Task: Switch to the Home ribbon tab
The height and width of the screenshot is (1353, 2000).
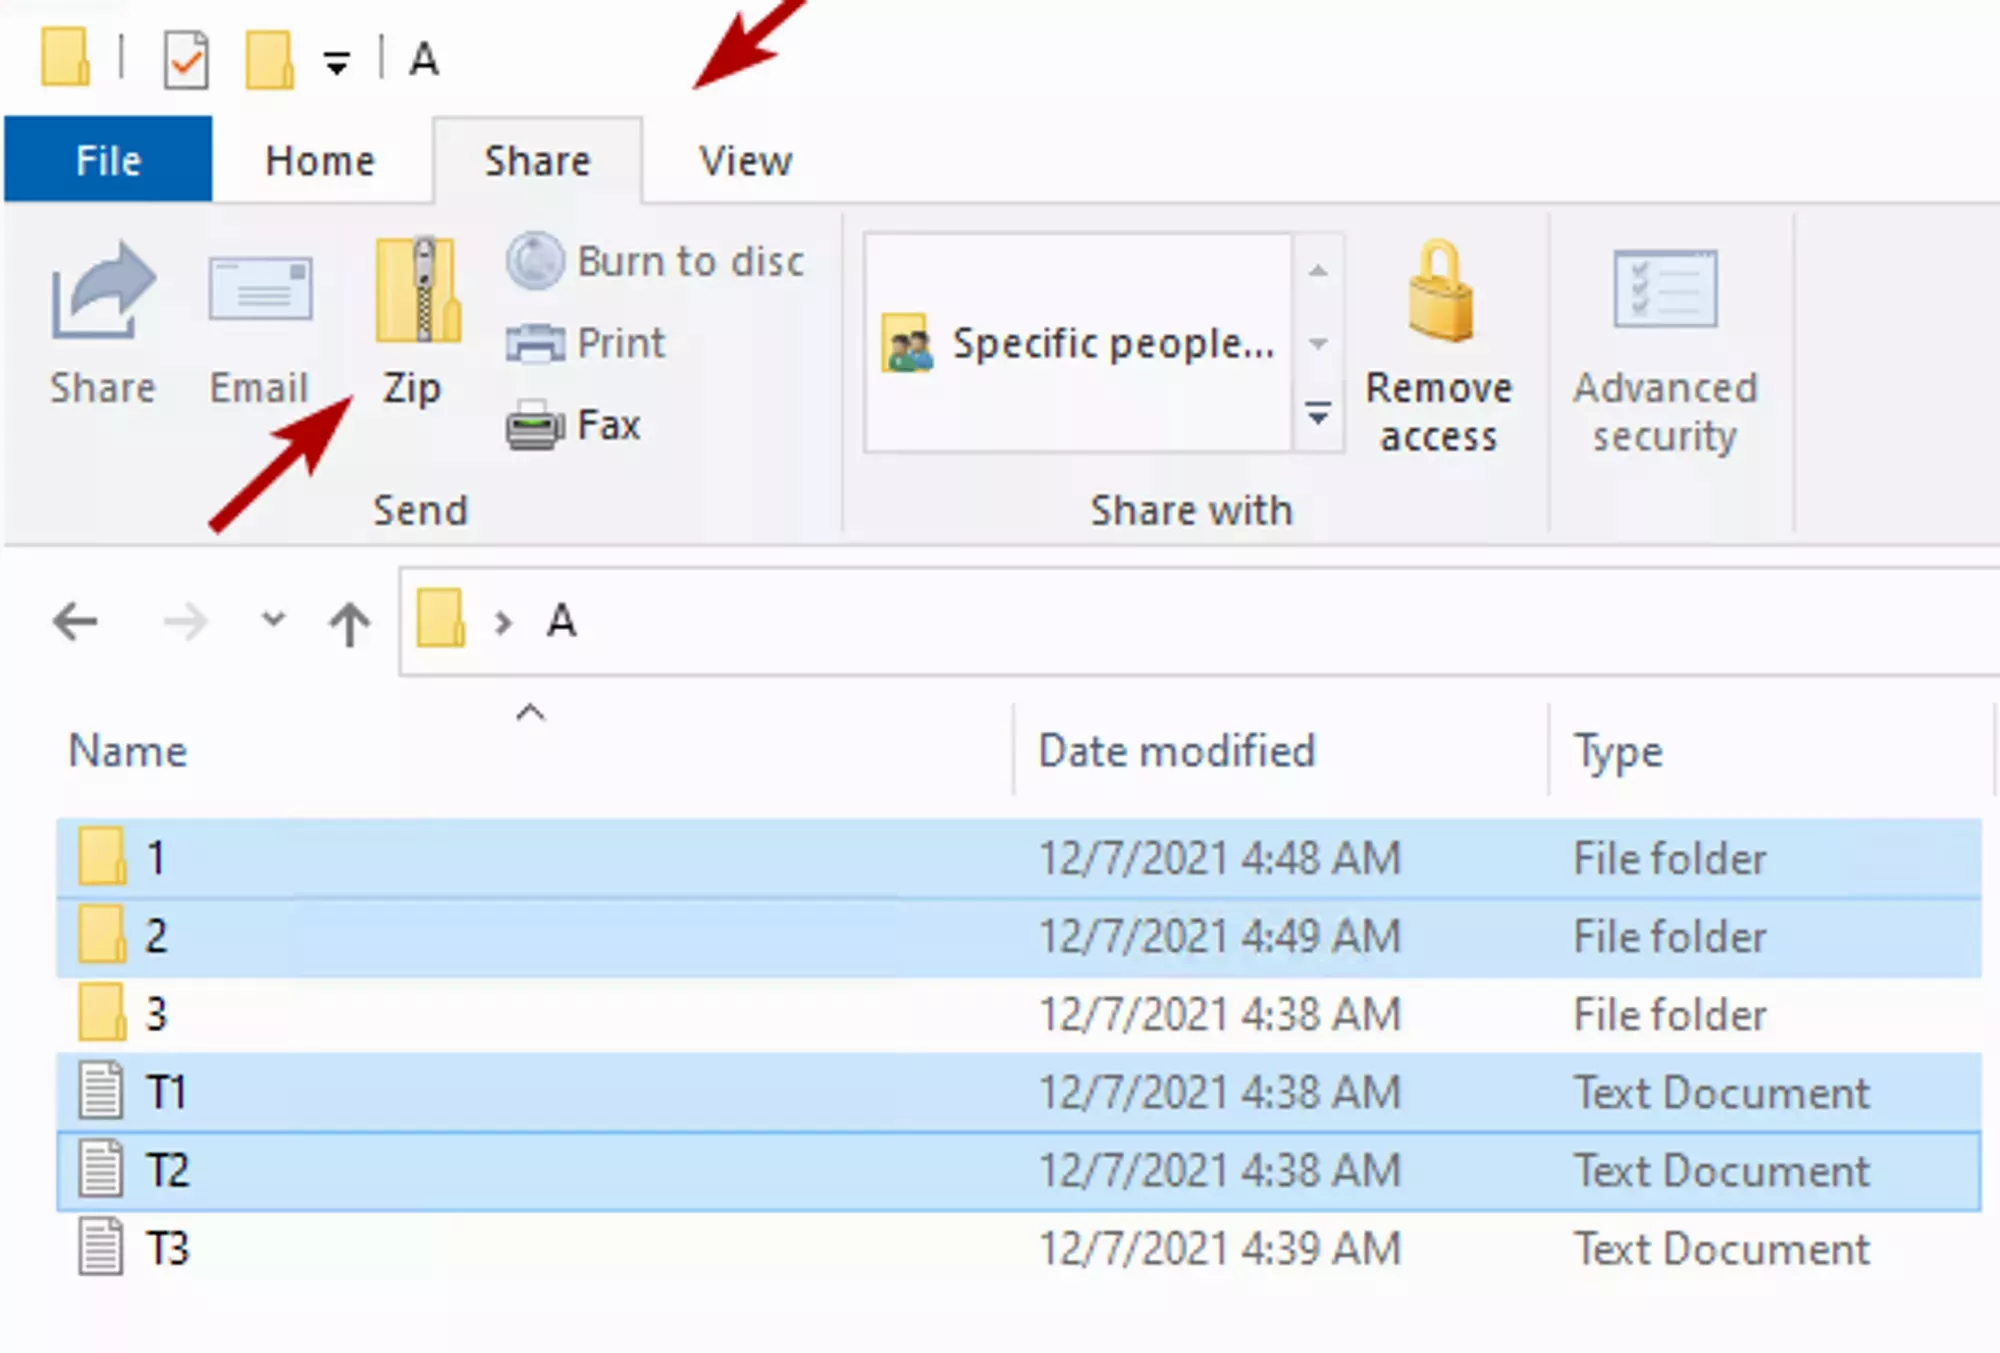Action: coord(320,160)
